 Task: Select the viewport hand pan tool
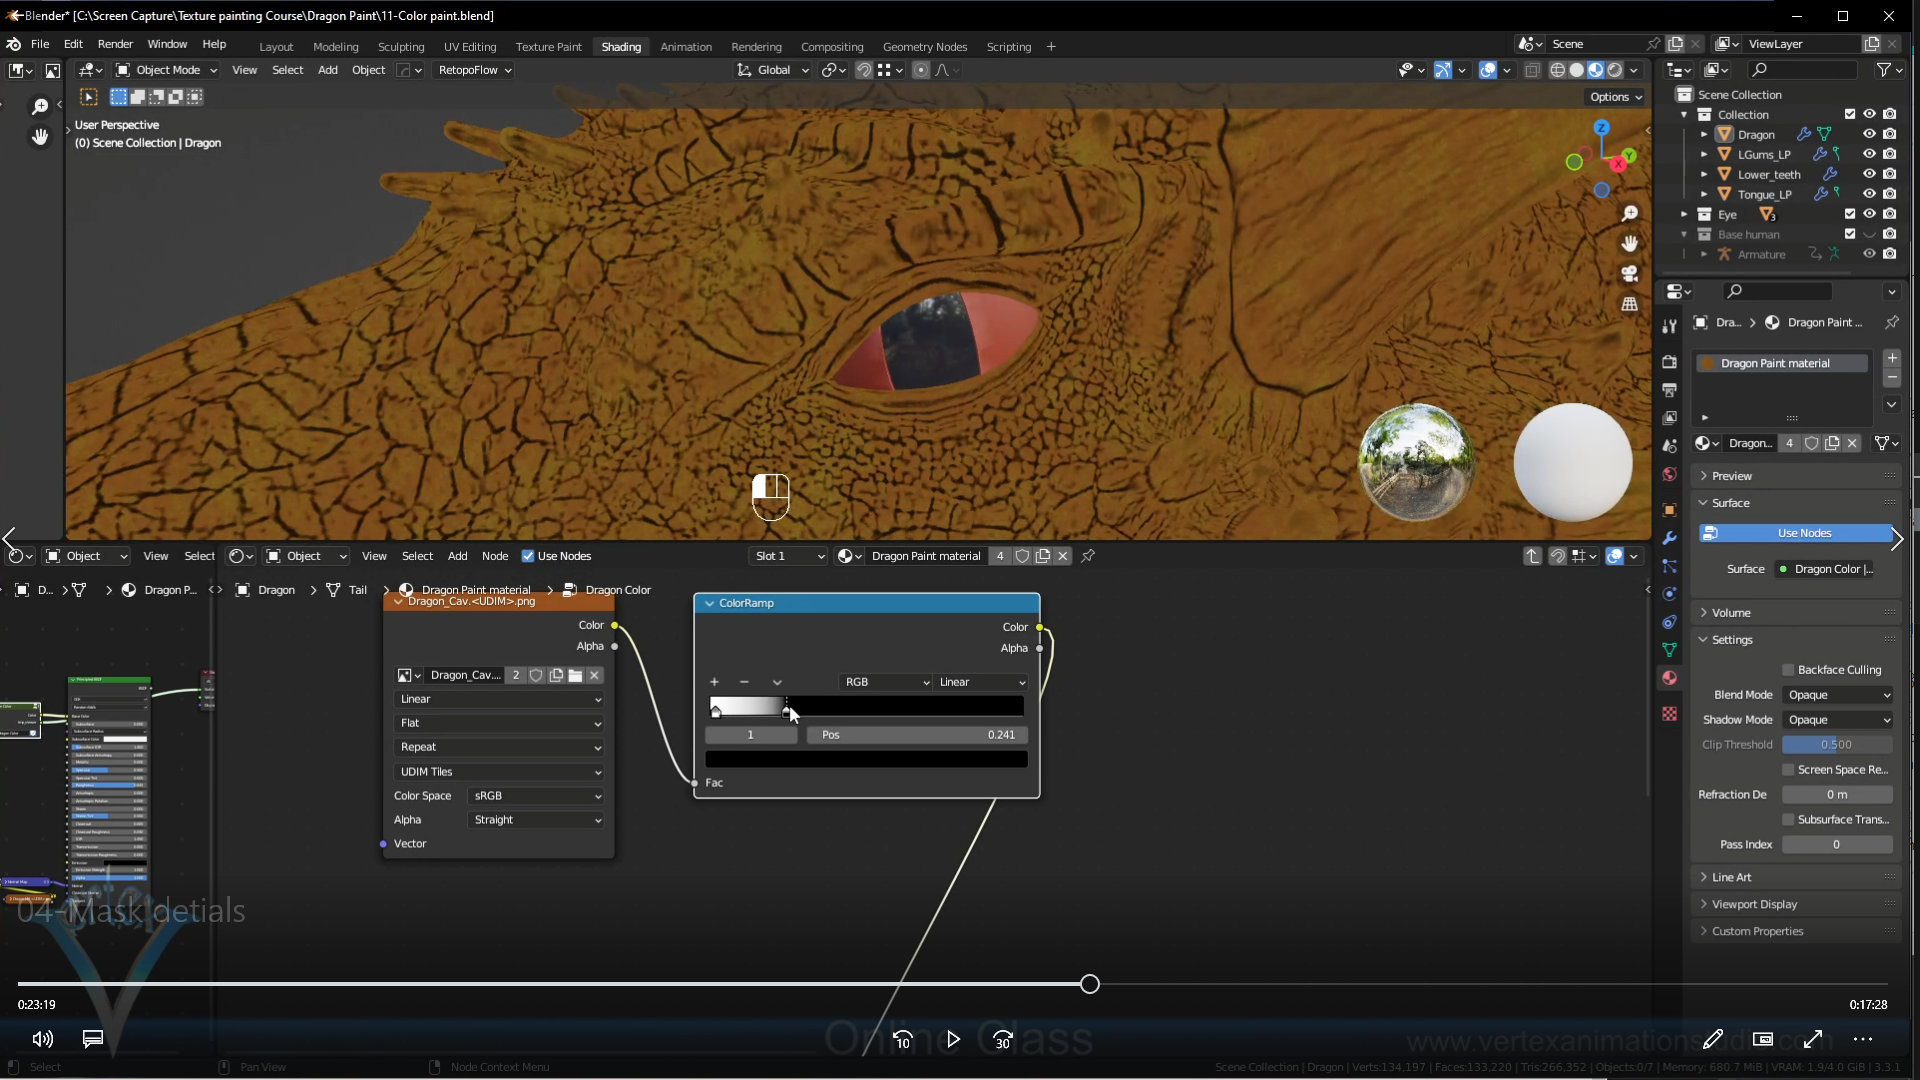pos(1629,243)
